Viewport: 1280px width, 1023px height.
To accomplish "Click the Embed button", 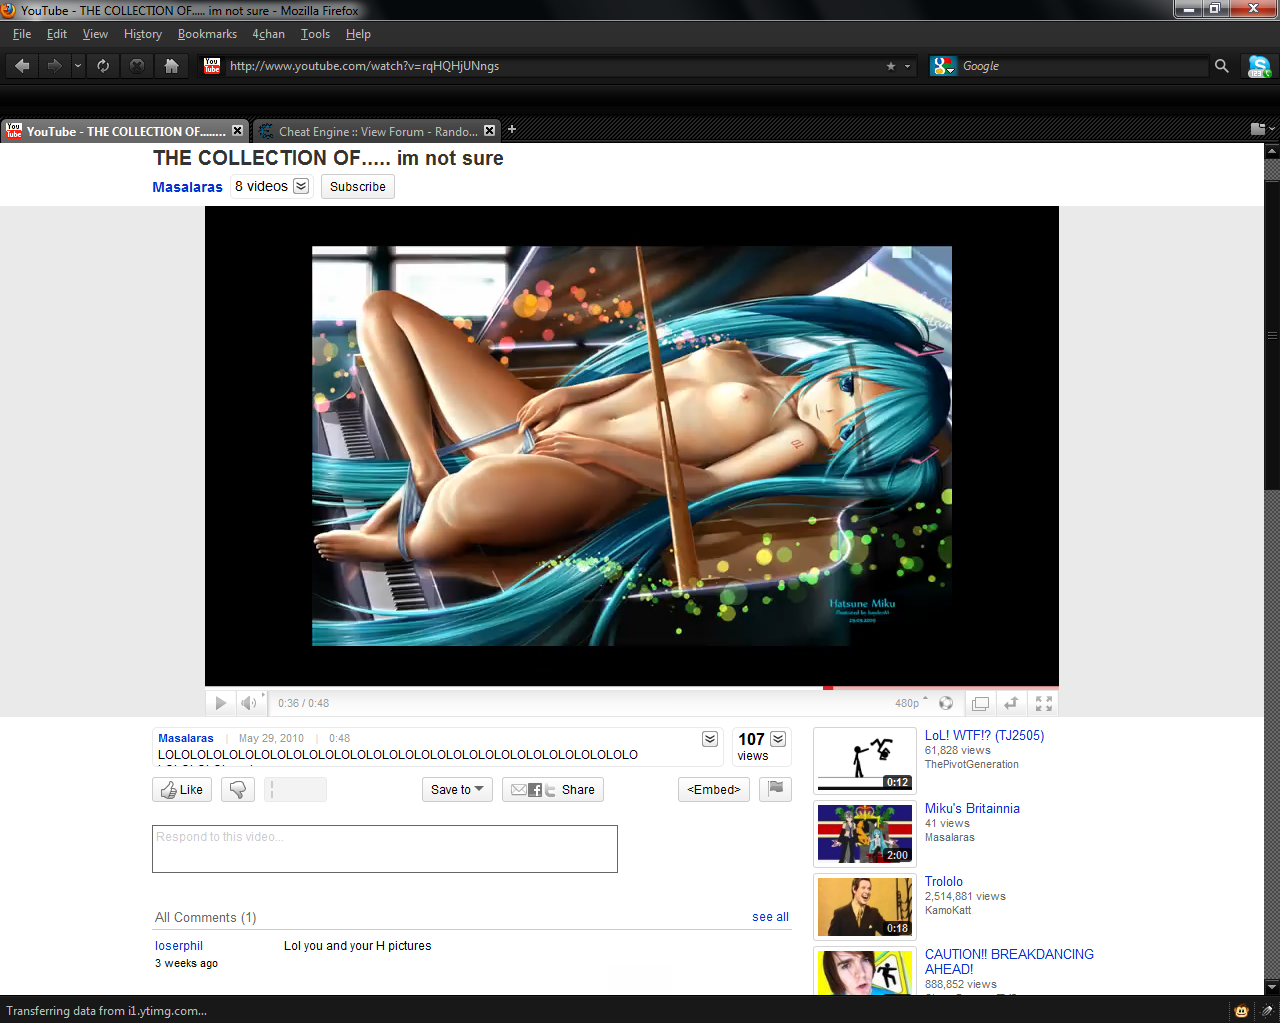I will click(x=714, y=790).
